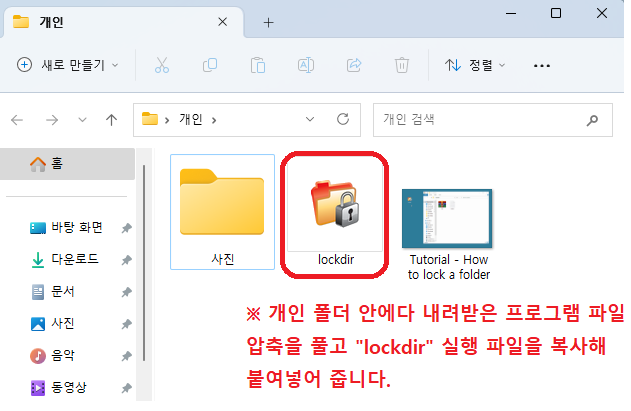Screen dimensions: 631x411
Task: Unpin 음악 using its pin icon
Action: point(127,356)
